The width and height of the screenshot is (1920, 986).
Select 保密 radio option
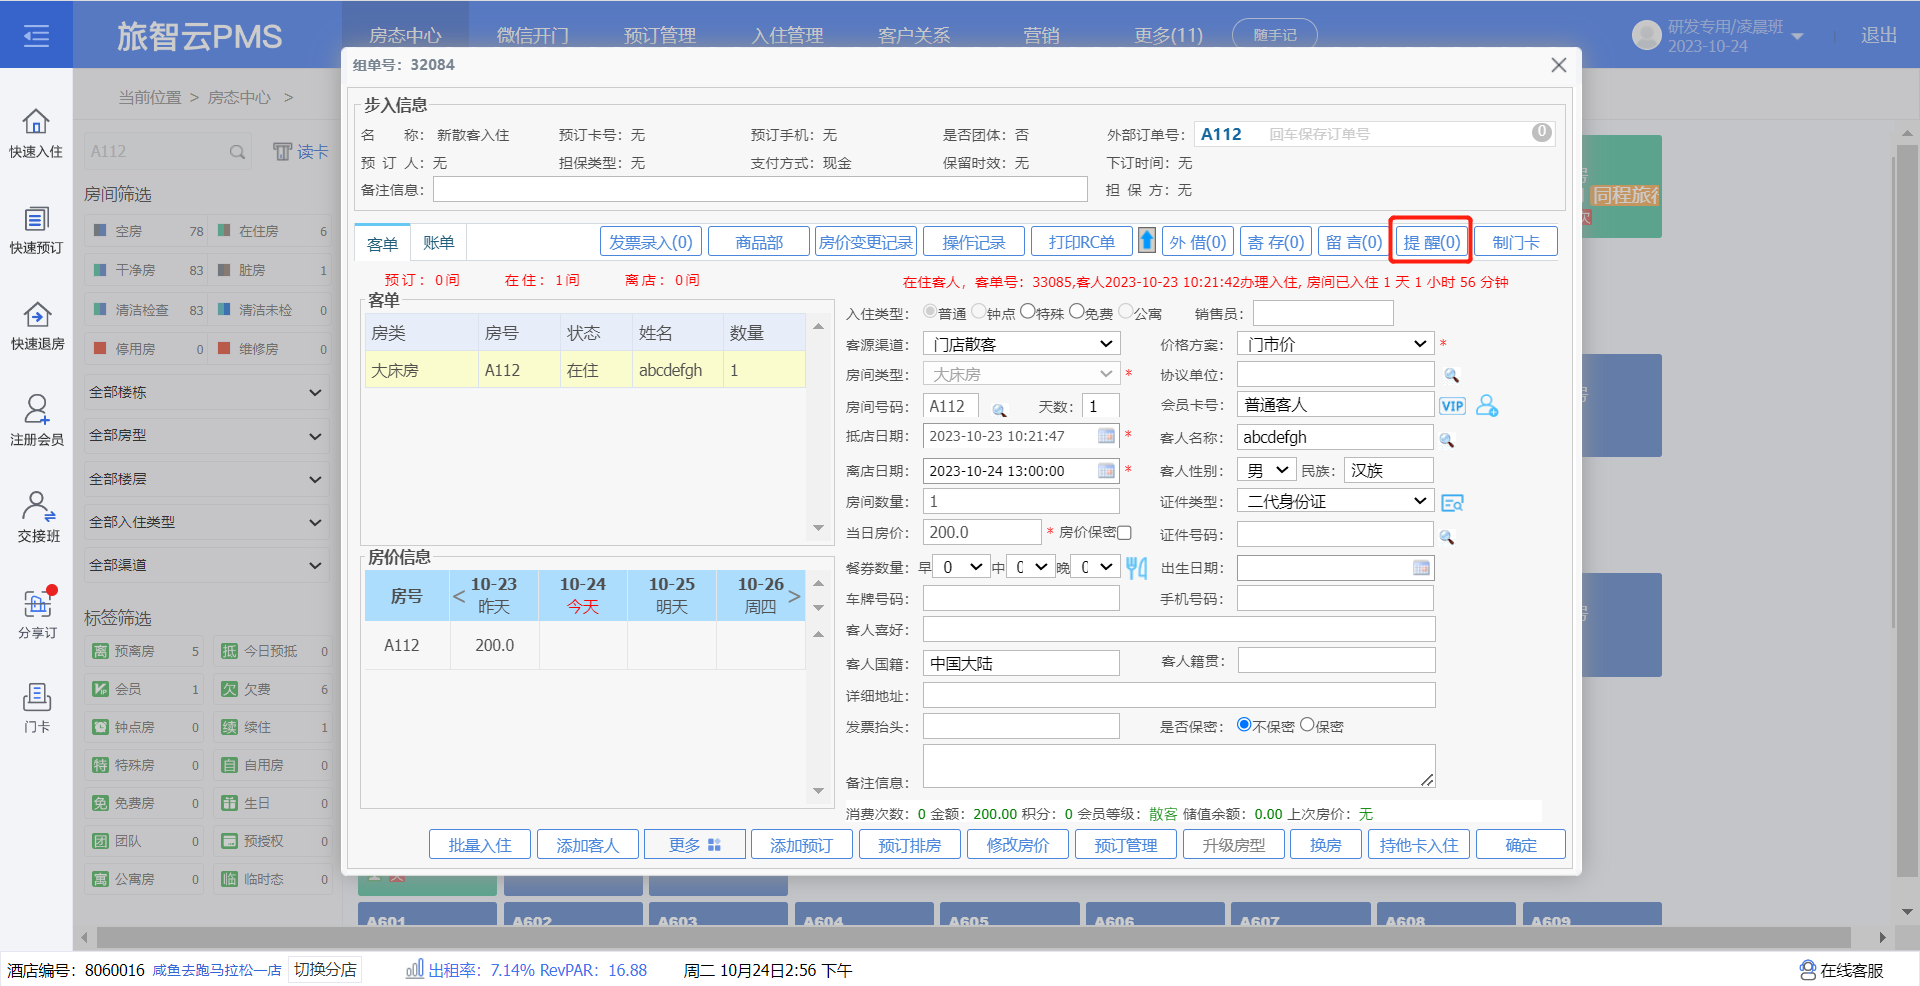(1306, 724)
